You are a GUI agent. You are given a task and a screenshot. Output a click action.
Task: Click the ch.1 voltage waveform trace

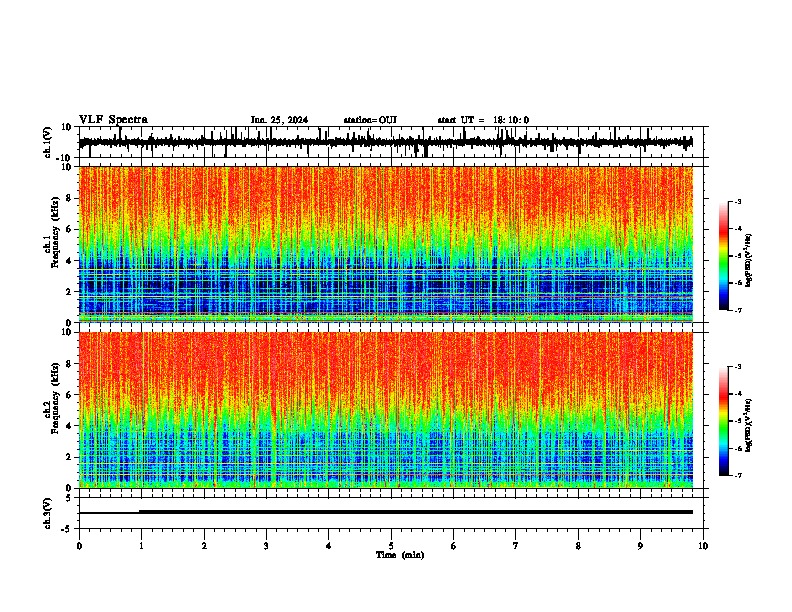[x=385, y=142]
